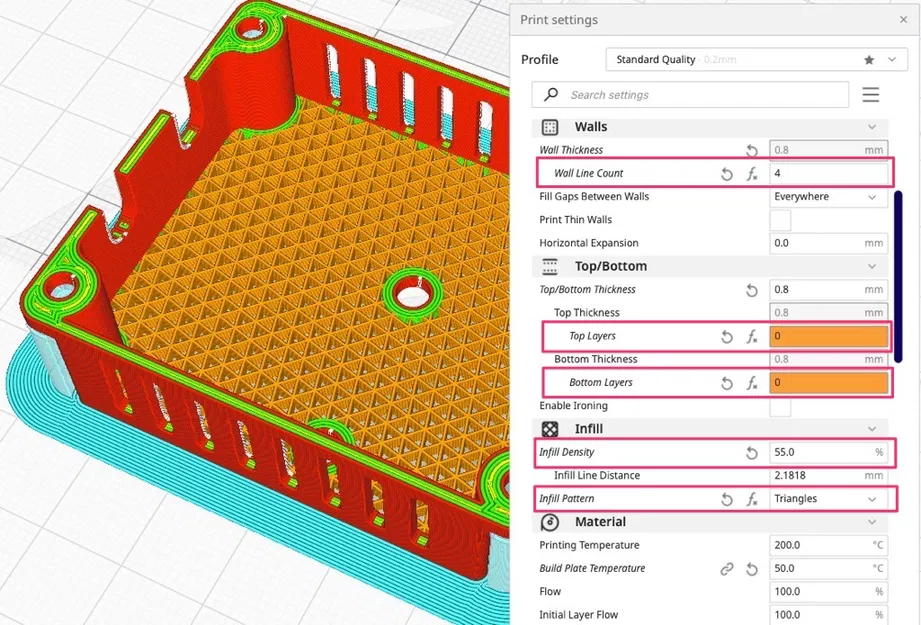Image resolution: width=921 pixels, height=625 pixels.
Task: Reset the Wall Thickness value
Action: point(751,150)
